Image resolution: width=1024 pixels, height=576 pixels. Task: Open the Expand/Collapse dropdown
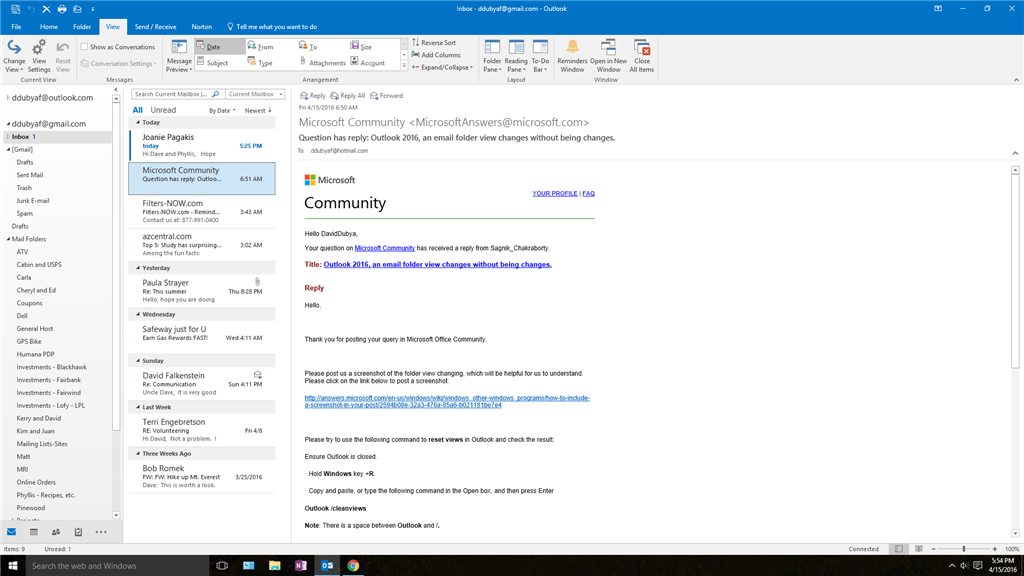tap(442, 67)
